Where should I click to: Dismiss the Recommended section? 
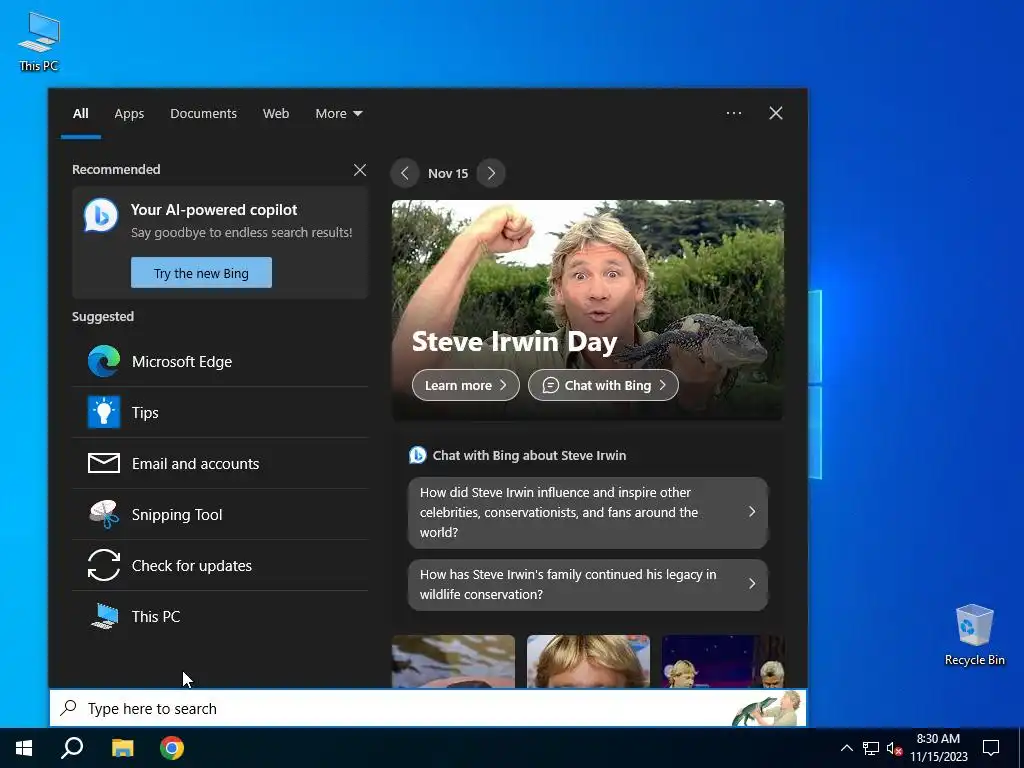[360, 170]
